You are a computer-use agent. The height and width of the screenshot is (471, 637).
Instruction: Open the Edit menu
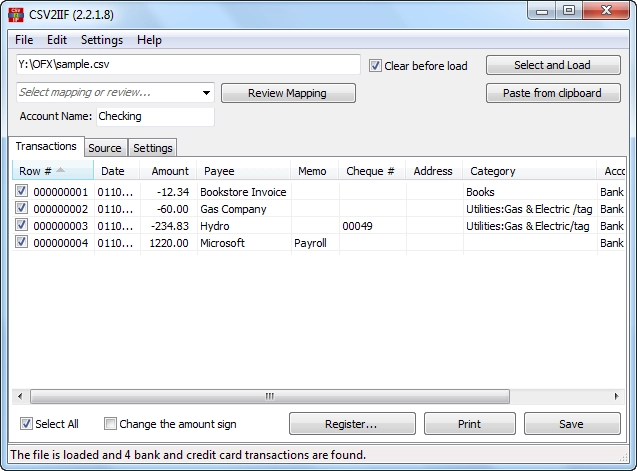[57, 40]
